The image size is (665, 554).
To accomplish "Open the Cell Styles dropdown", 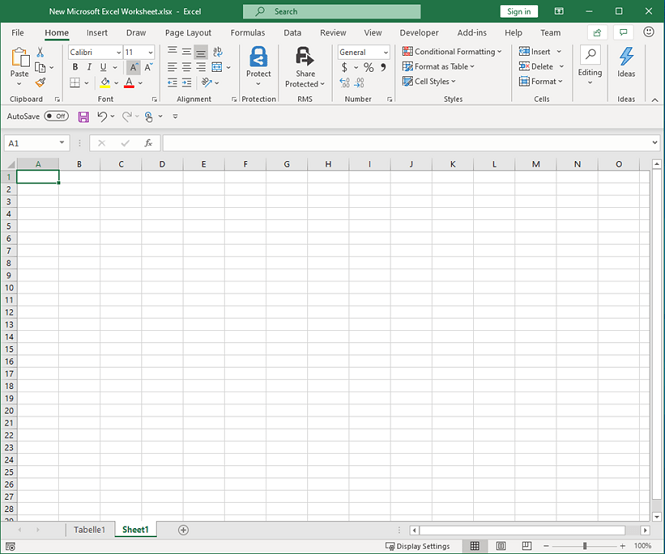I will point(429,81).
